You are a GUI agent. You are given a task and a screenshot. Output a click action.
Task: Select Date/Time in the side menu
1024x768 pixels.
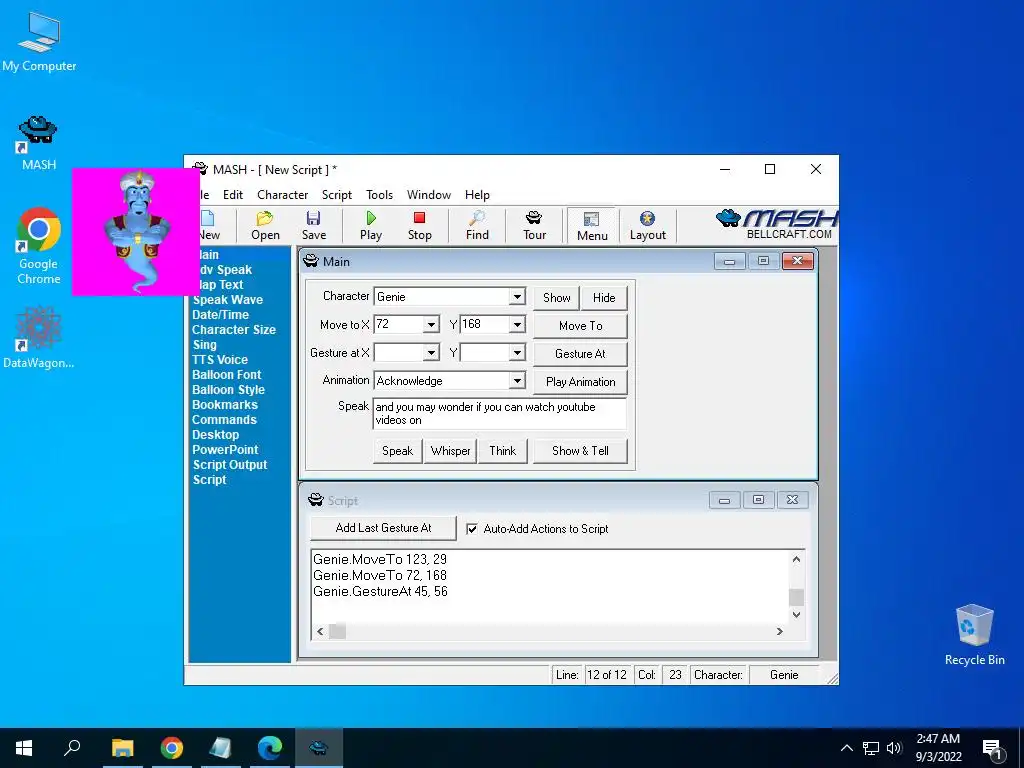(x=220, y=315)
